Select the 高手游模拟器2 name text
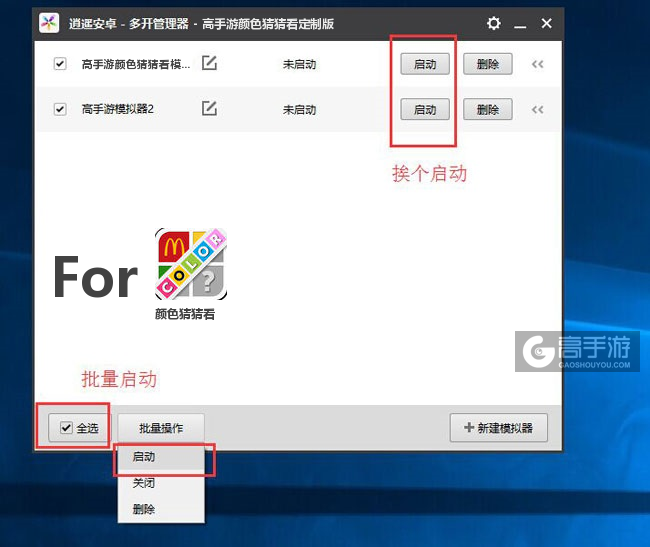This screenshot has height=547, width=650. pyautogui.click(x=118, y=109)
